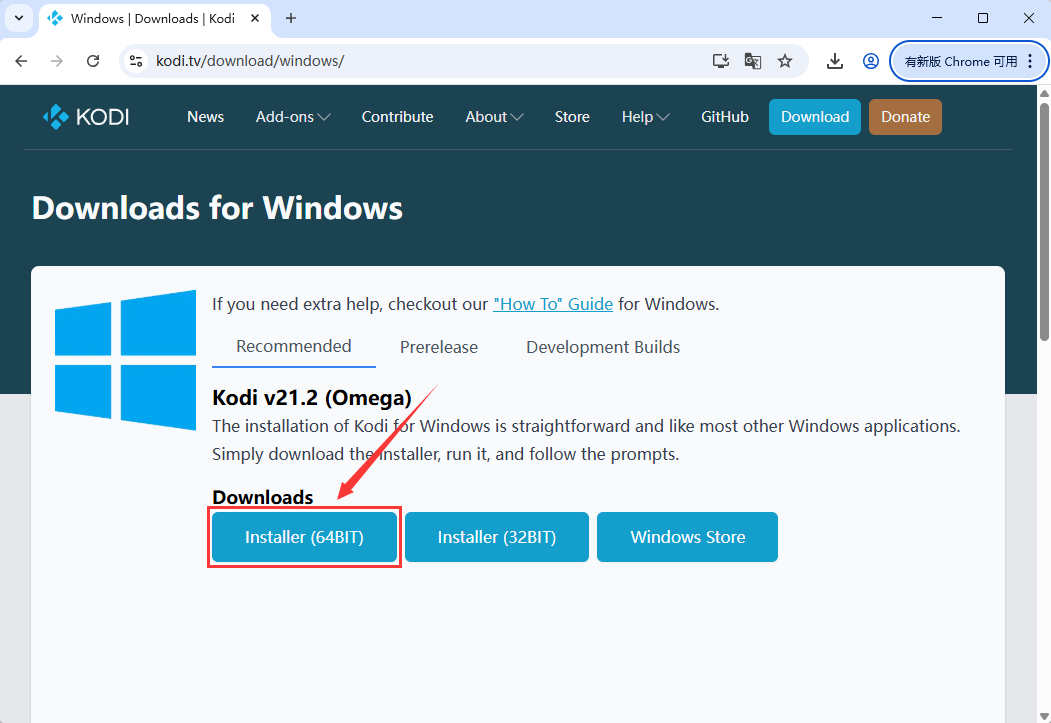1051x723 pixels.
Task: Open the News page
Action: pos(205,117)
